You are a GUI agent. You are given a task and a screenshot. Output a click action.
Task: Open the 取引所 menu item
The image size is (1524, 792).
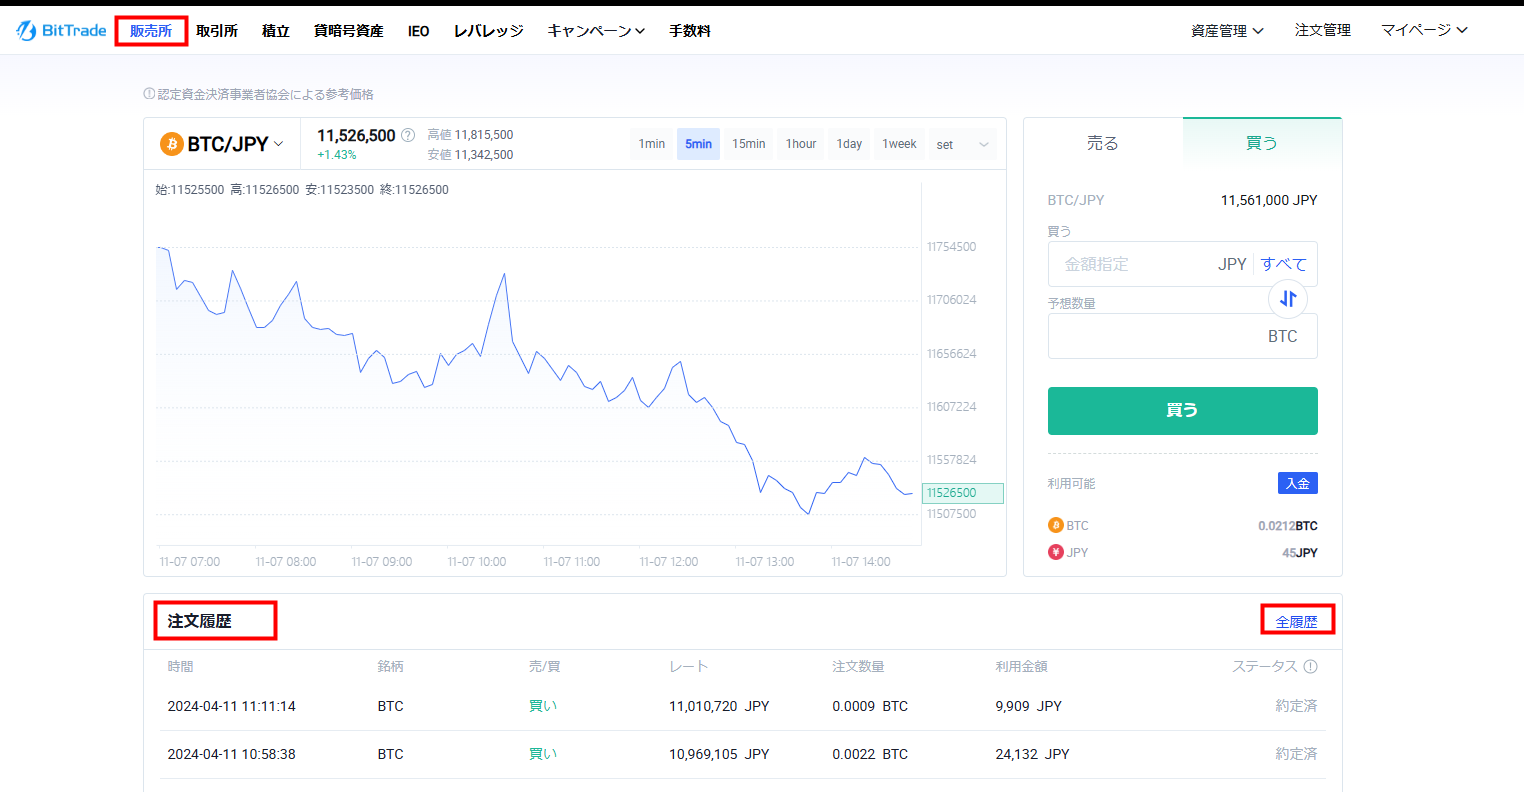(217, 31)
